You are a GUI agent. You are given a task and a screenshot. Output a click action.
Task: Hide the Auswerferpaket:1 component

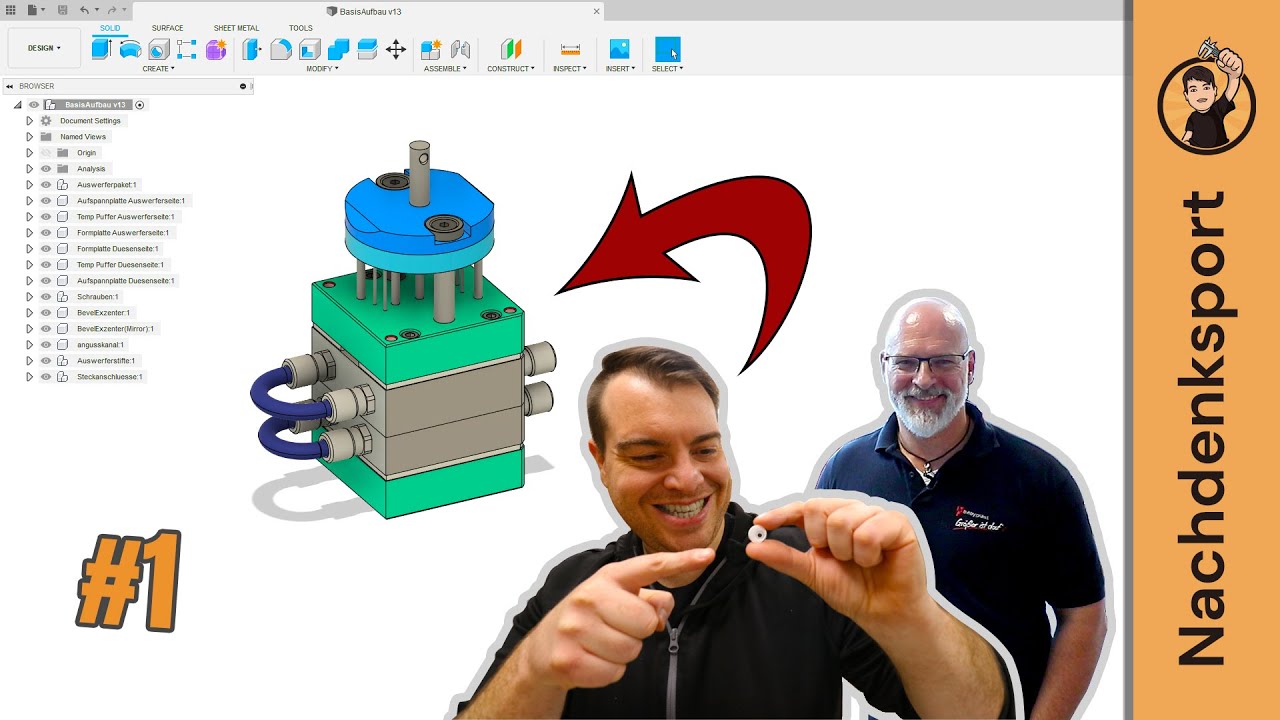click(x=46, y=185)
